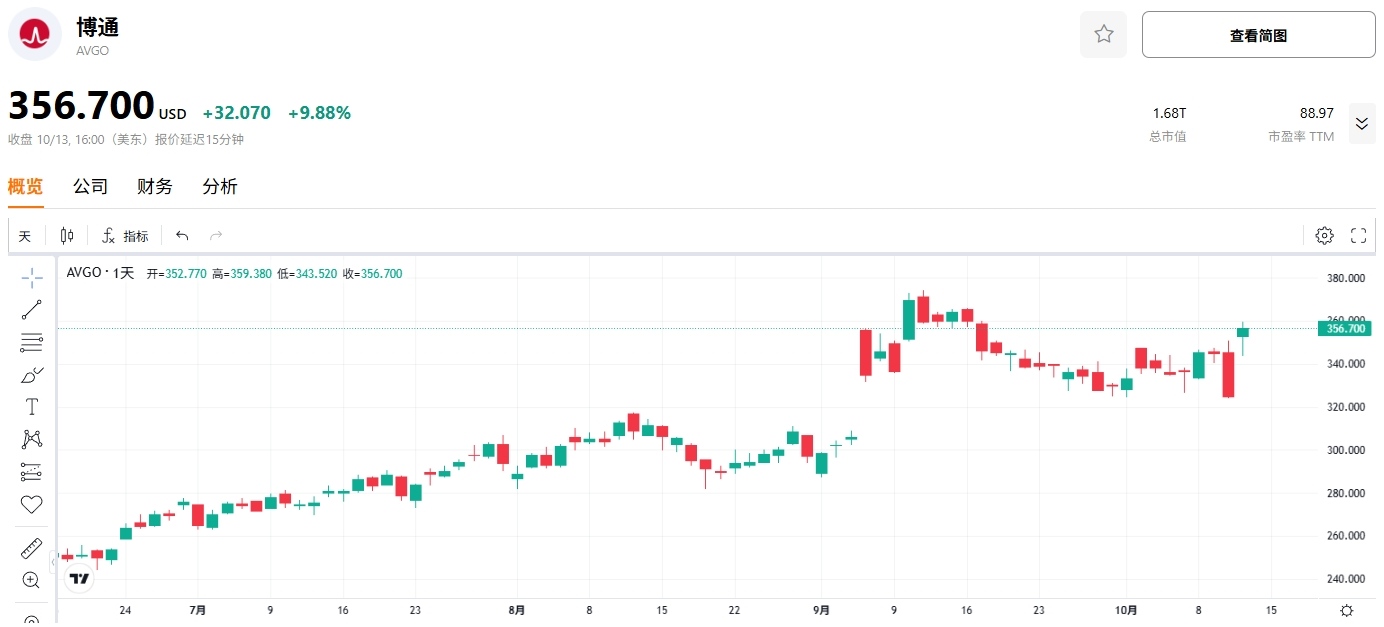1384x627 pixels.
Task: Select the XABCD pattern tool
Action: click(32, 439)
